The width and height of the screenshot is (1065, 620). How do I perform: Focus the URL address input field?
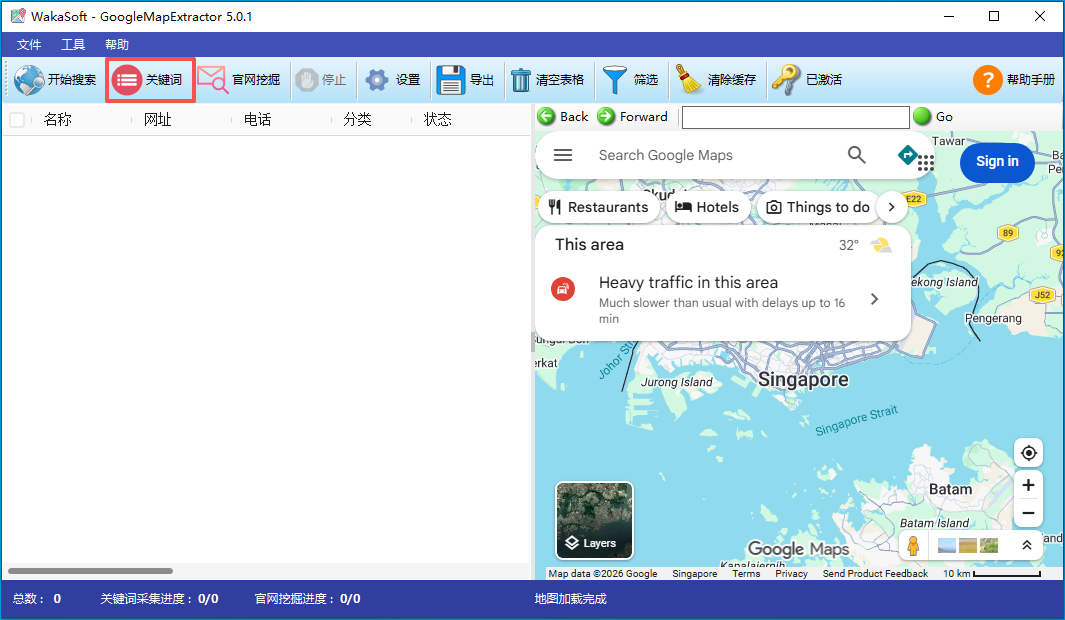tap(795, 117)
